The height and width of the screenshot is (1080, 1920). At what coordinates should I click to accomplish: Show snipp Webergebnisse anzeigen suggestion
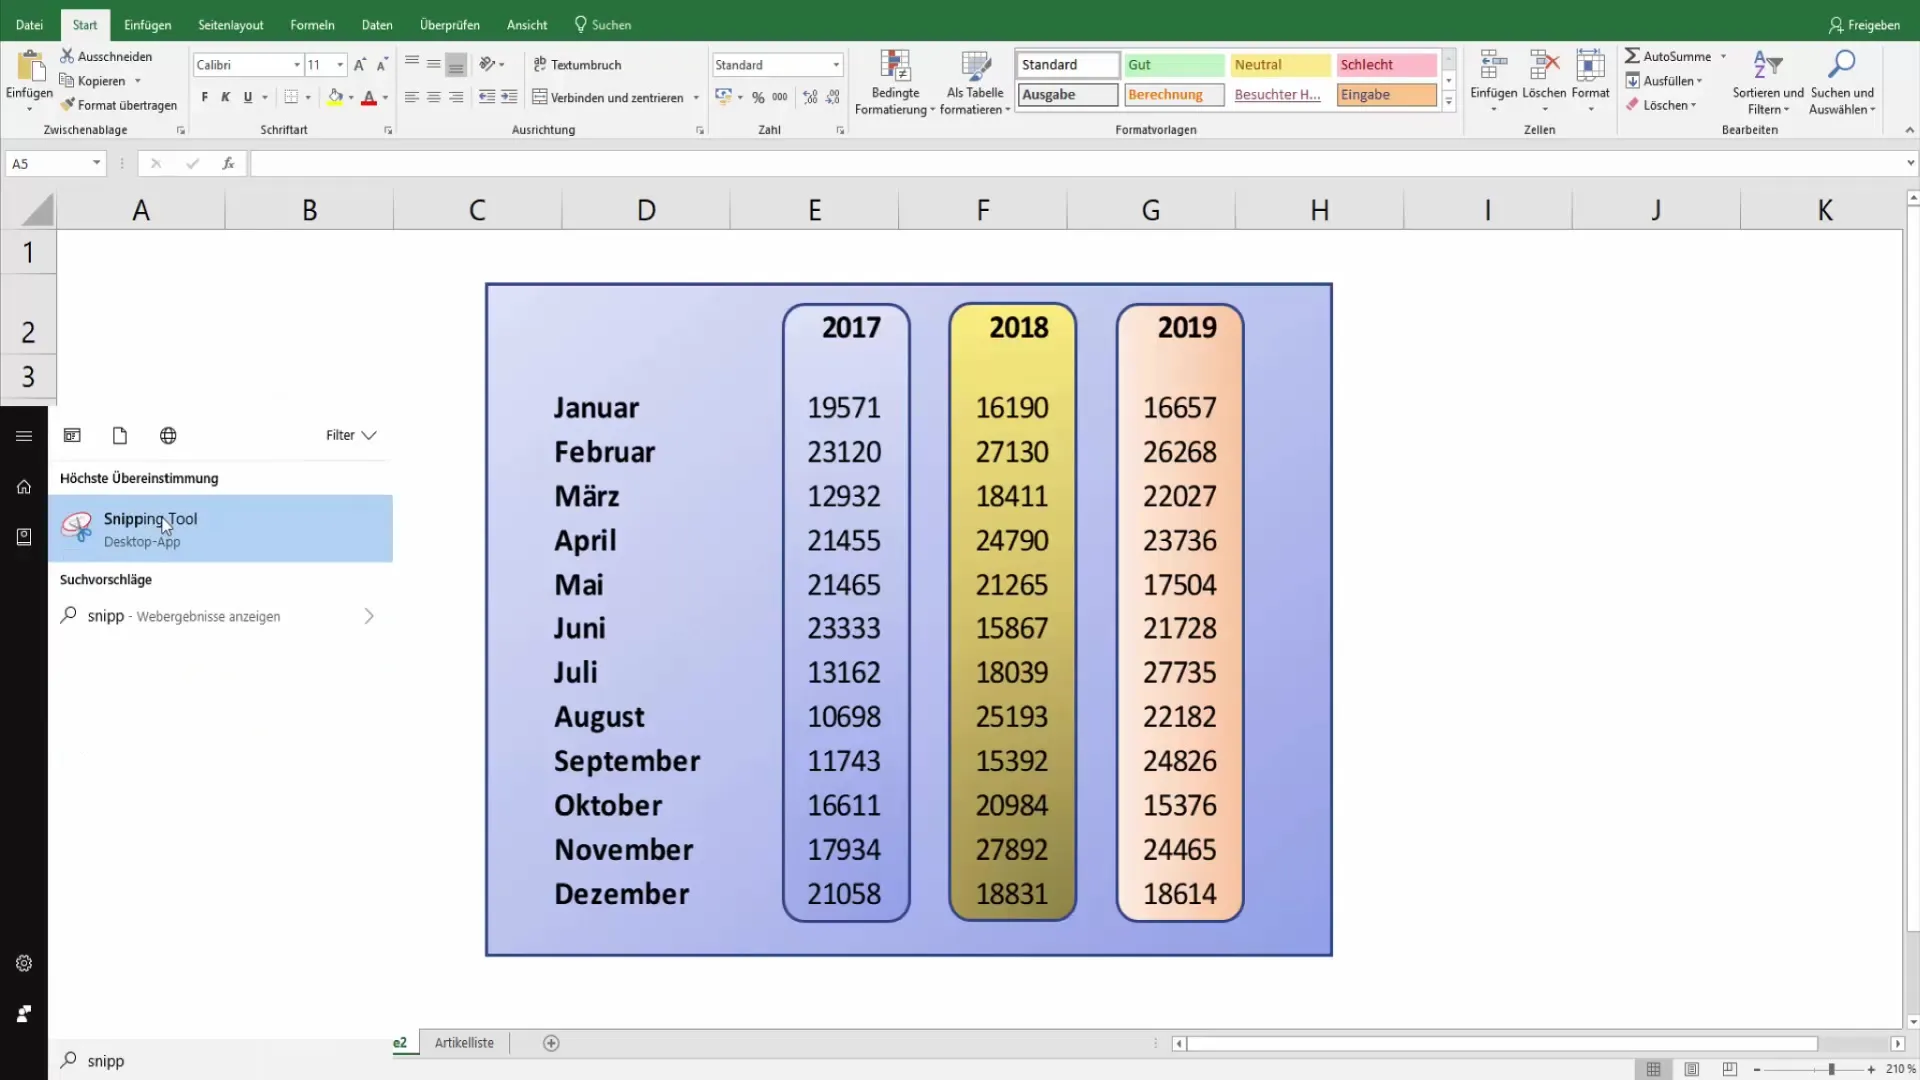[220, 616]
